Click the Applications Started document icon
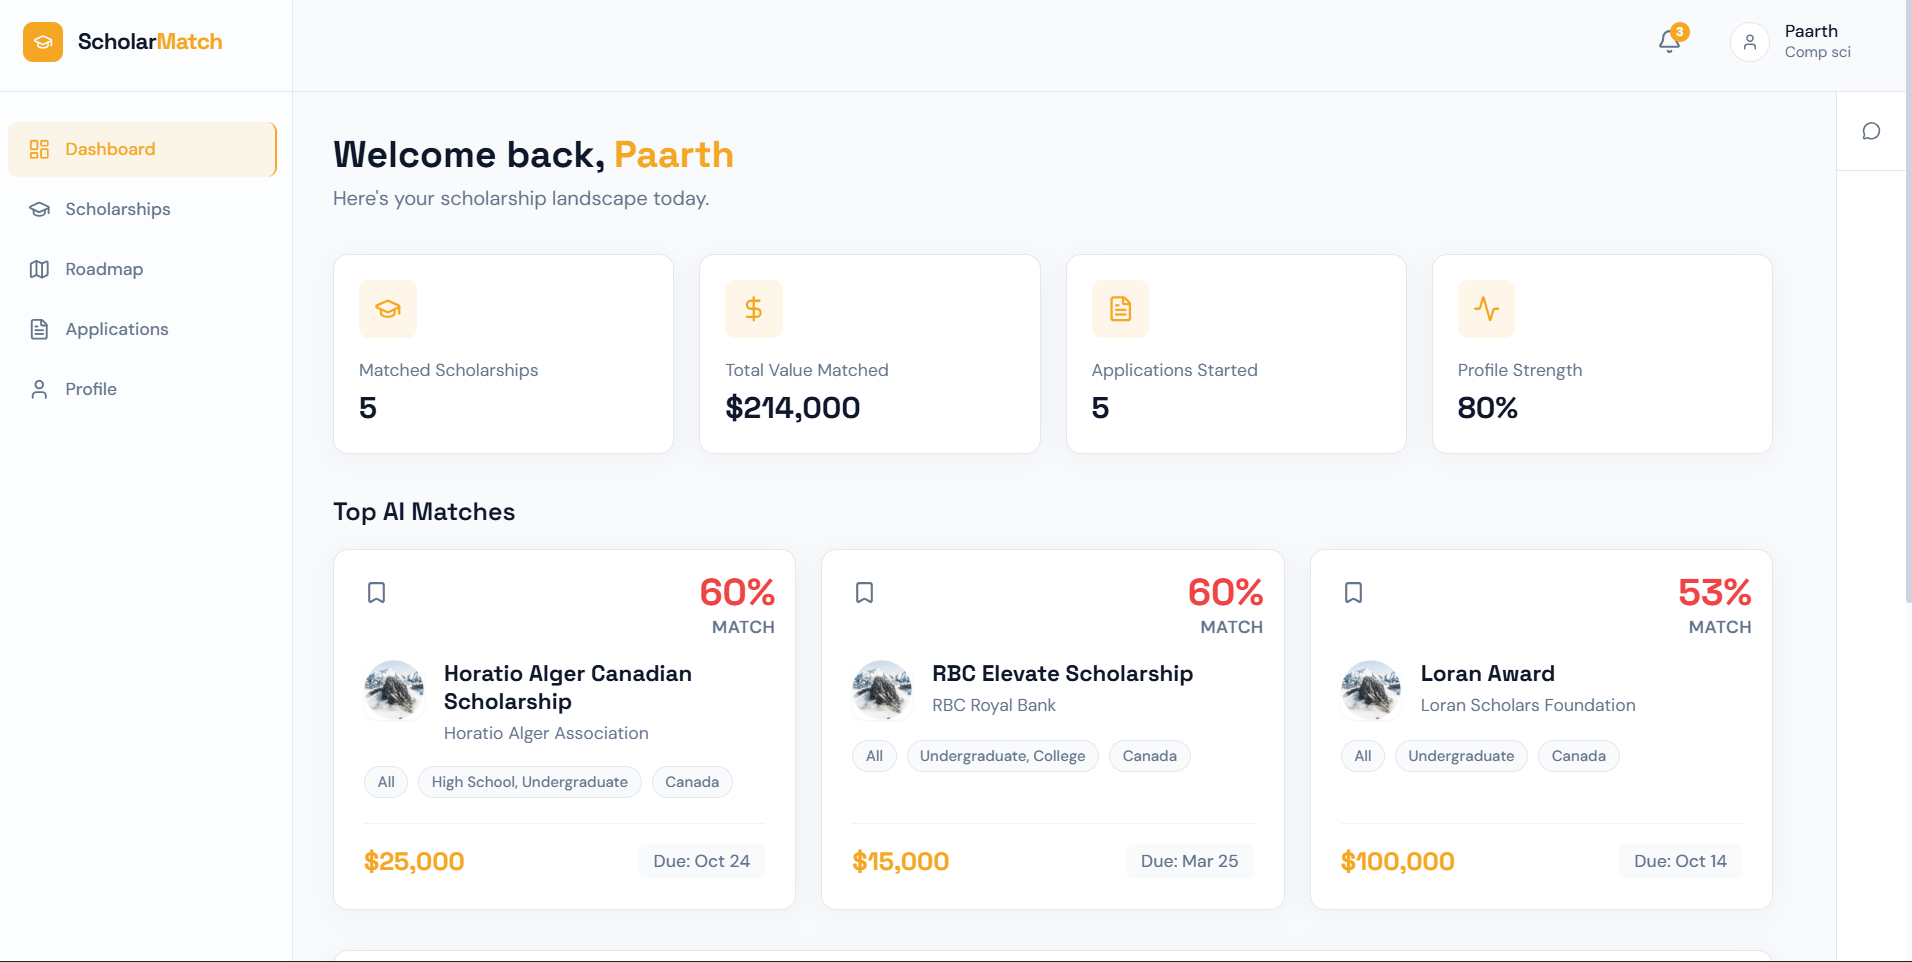Viewport: 1912px width, 962px height. pos(1120,309)
